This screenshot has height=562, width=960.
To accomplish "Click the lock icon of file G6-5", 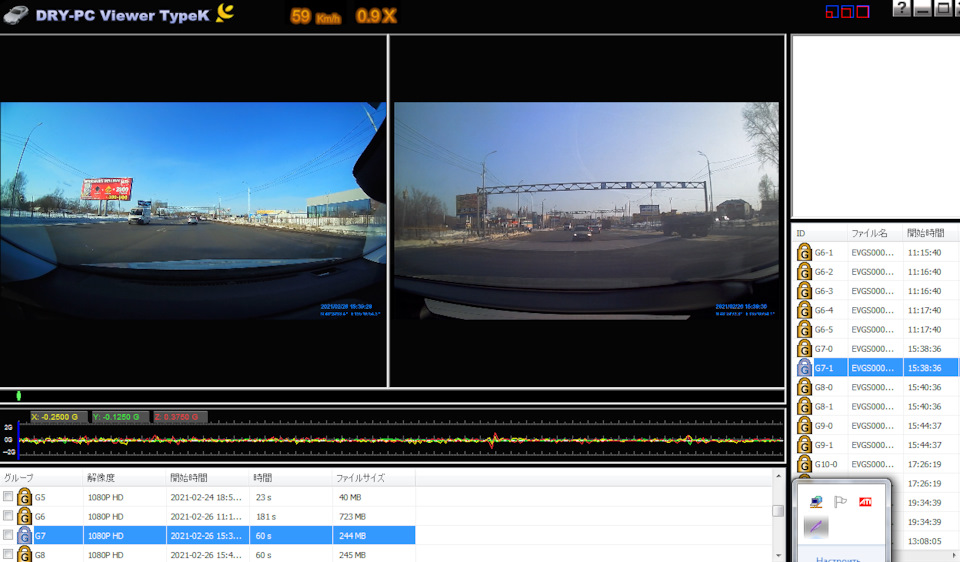I will [804, 330].
